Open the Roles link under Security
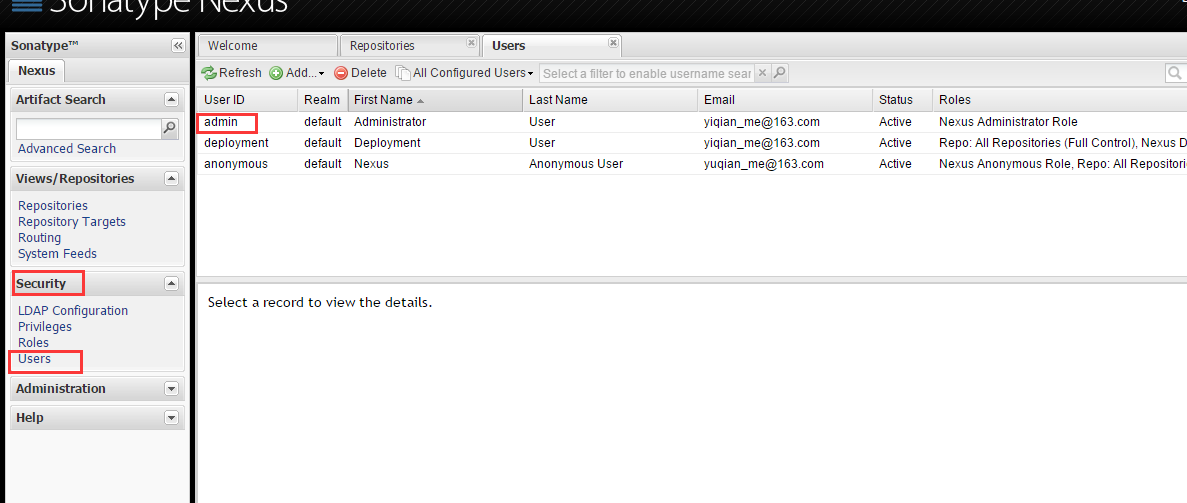Image resolution: width=1187 pixels, height=503 pixels. [x=34, y=343]
